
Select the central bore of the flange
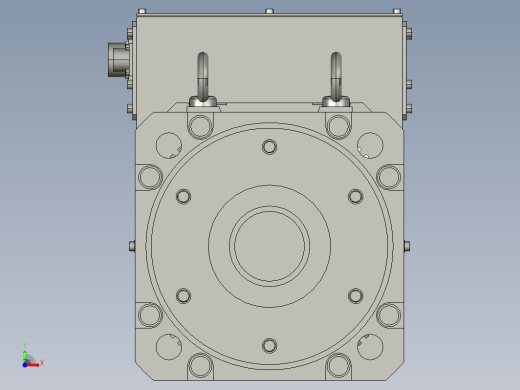click(269, 246)
